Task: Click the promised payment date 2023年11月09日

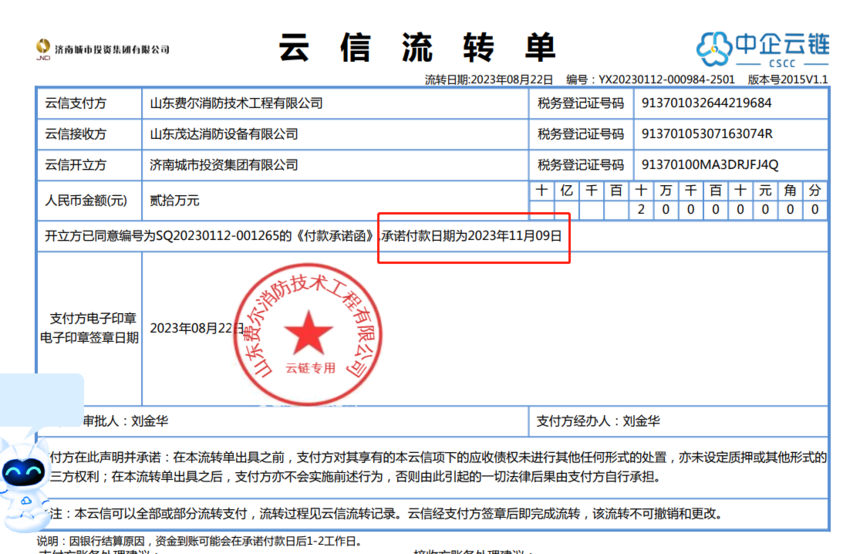Action: click(515, 236)
